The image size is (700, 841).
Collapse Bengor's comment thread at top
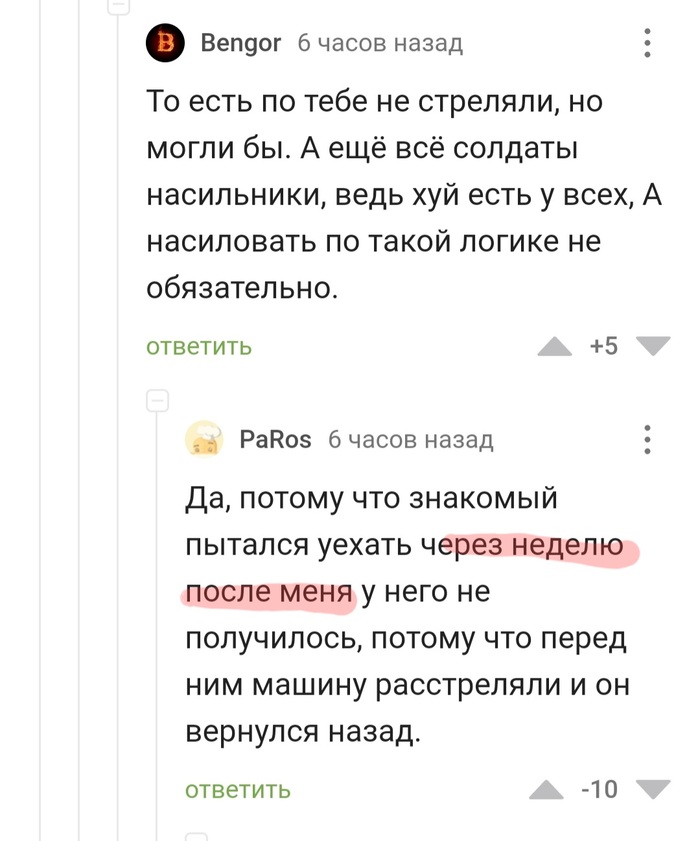pos(118,5)
